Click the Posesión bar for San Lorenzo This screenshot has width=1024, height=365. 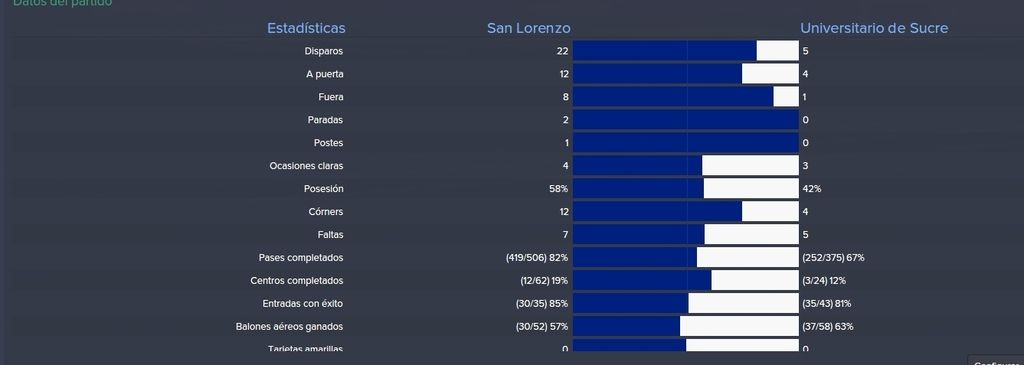638,189
